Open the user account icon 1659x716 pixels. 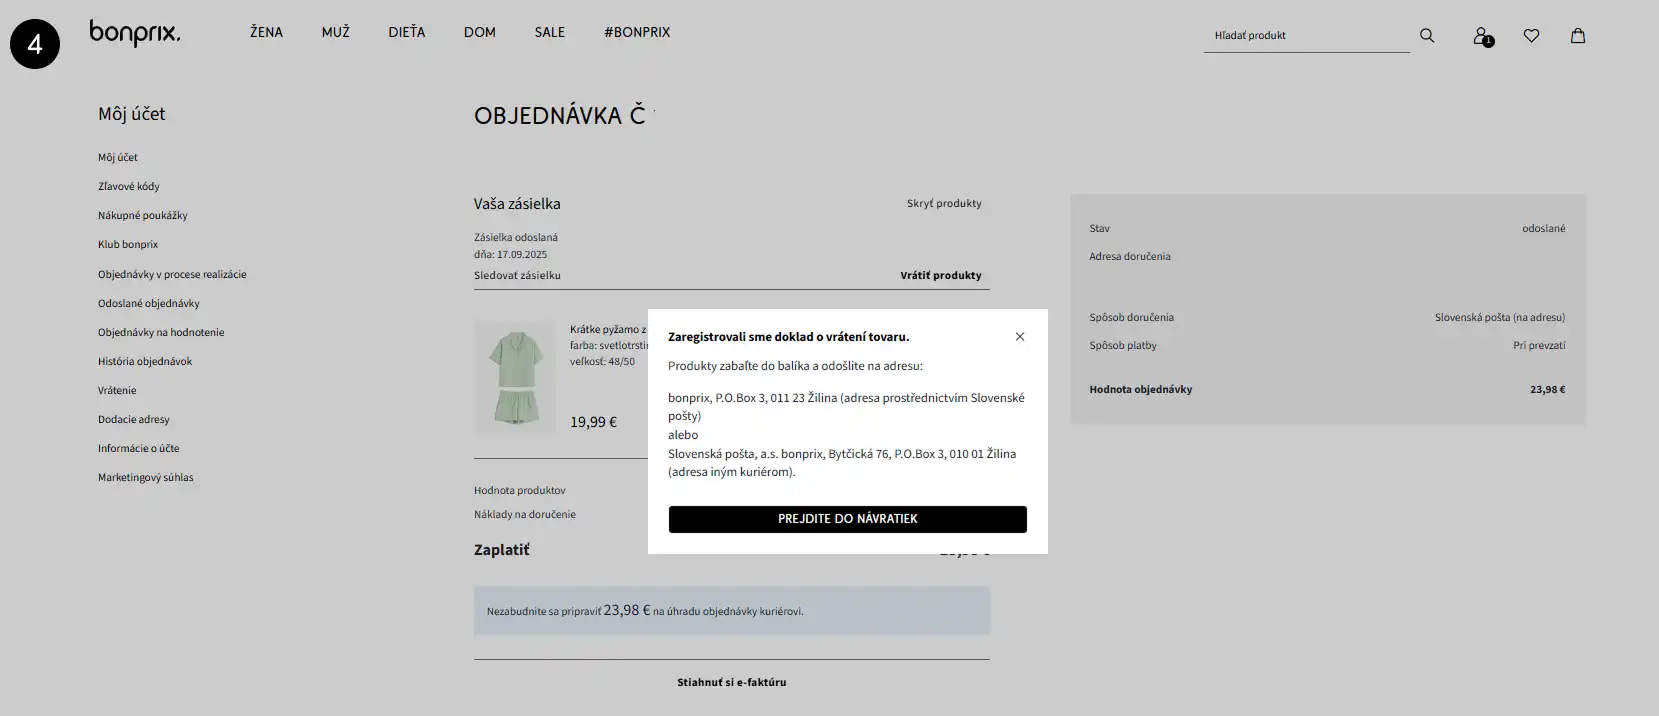(1481, 36)
